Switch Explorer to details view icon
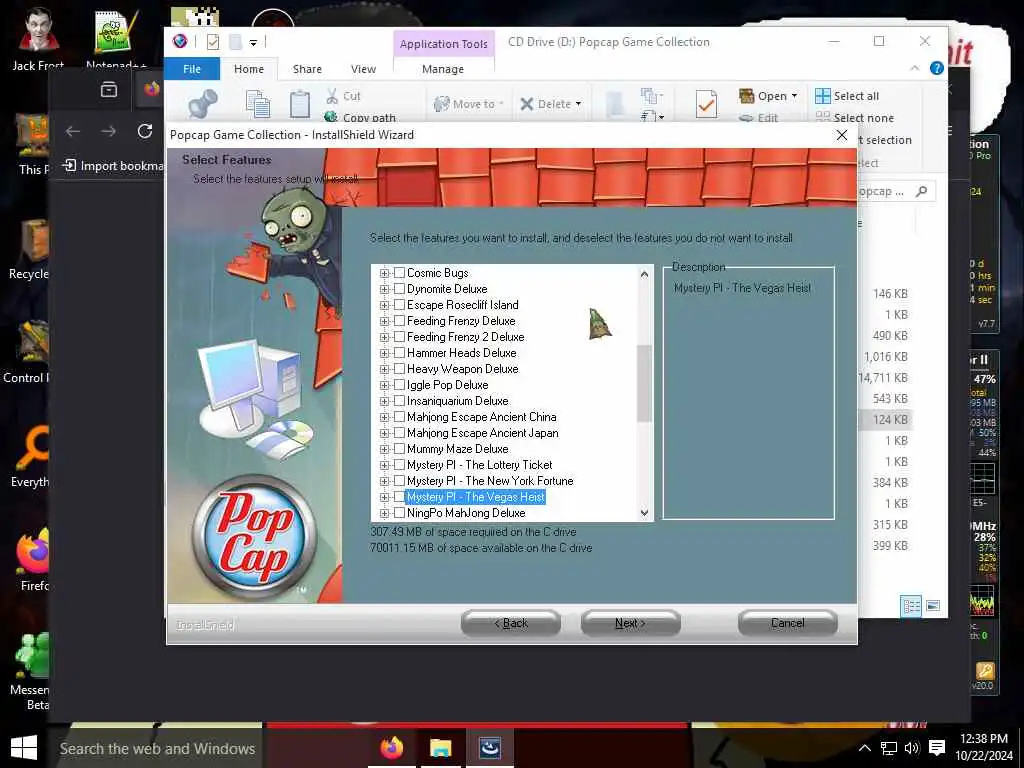The image size is (1024, 768). pyautogui.click(x=911, y=606)
